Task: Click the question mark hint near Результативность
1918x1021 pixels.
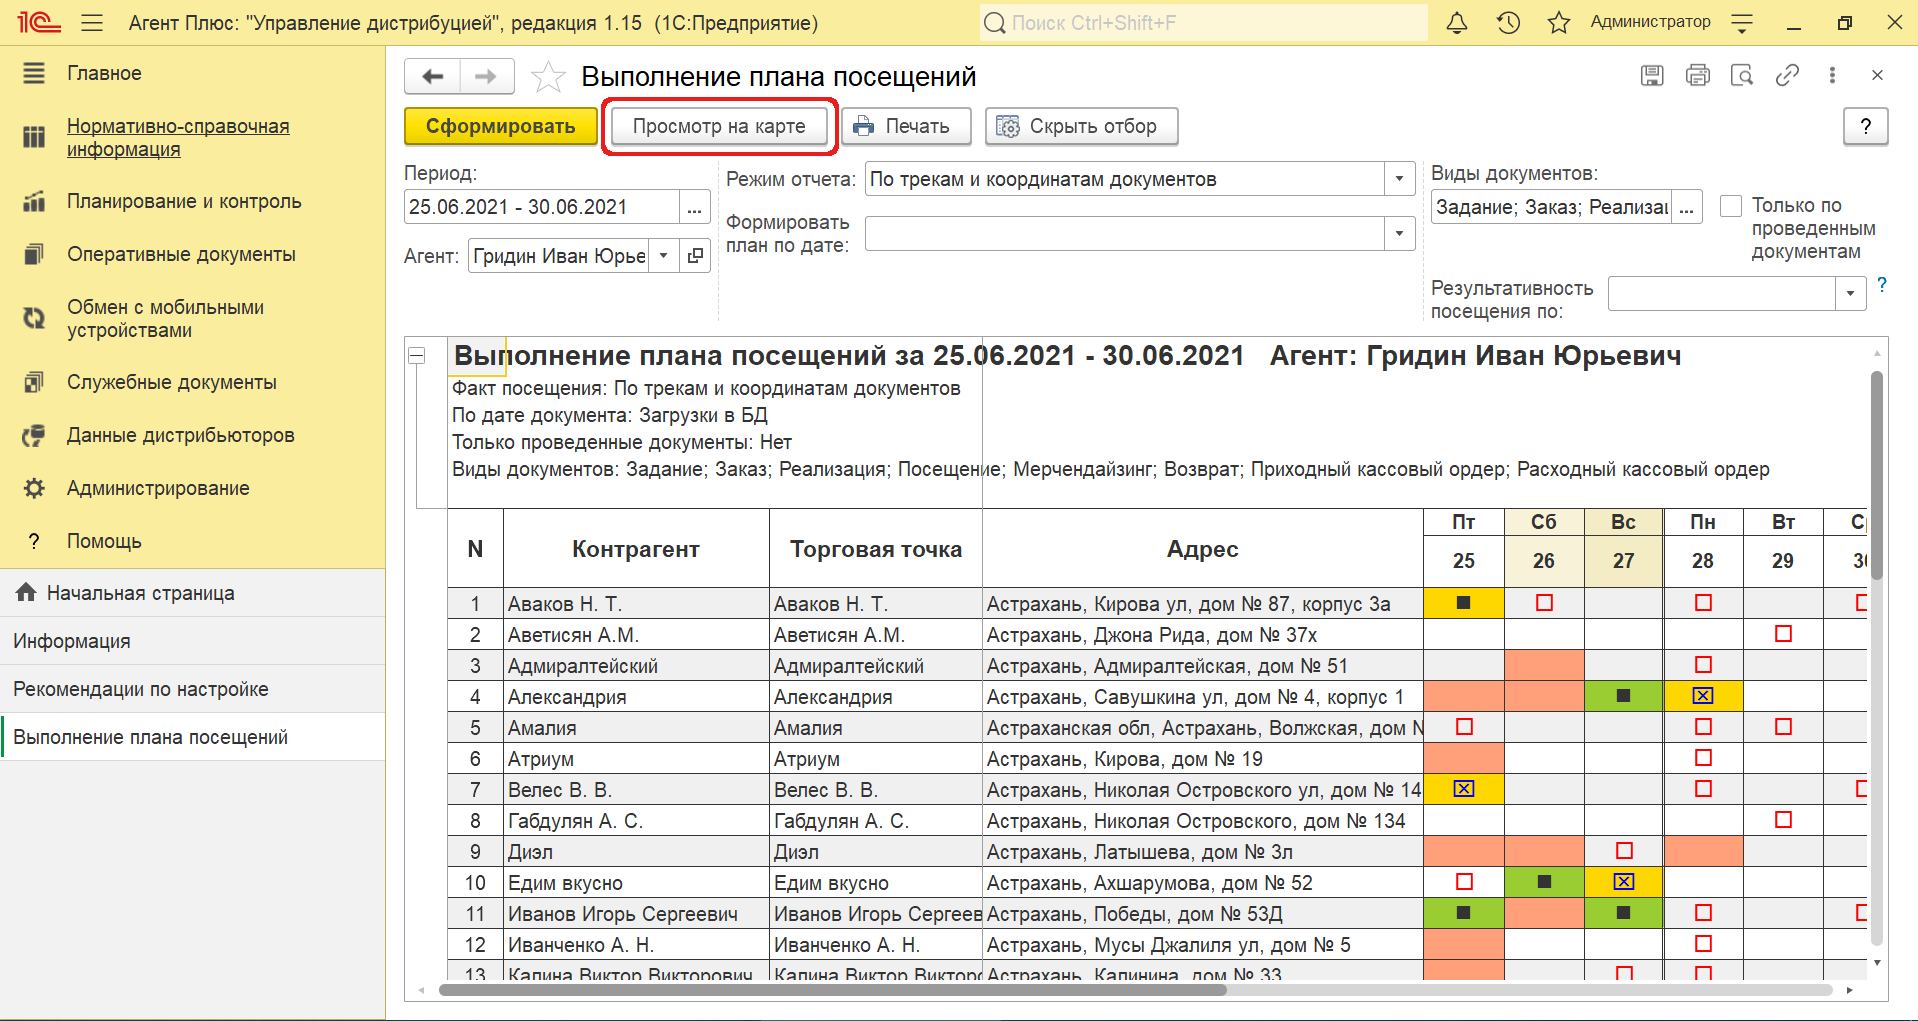Action: click(1882, 285)
